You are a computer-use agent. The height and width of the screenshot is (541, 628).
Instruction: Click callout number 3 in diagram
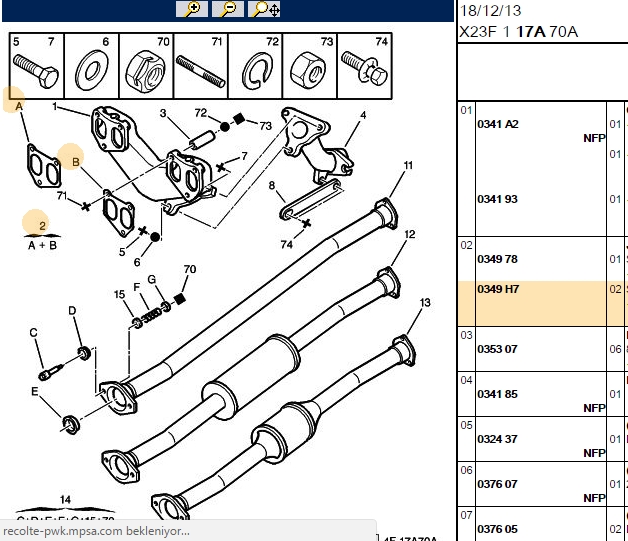[x=163, y=113]
